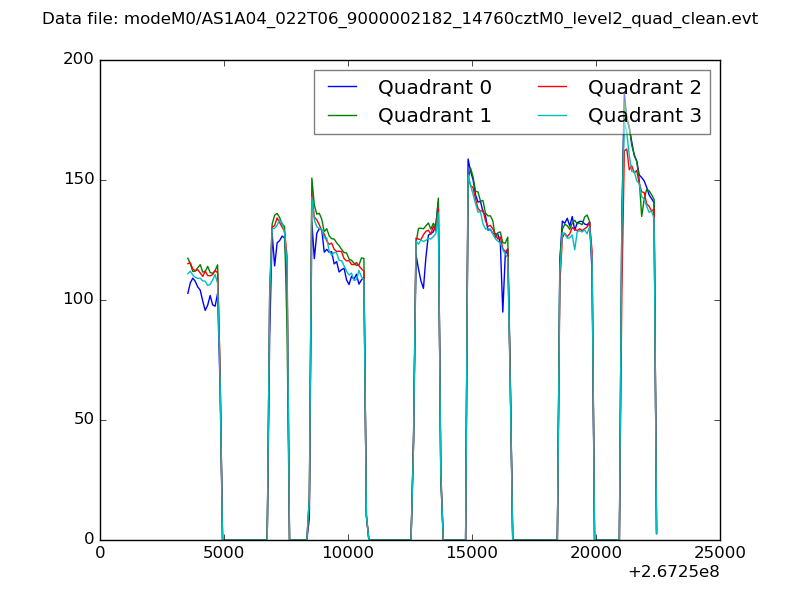The width and height of the screenshot is (800, 600).
Task: Click the 25000 tick label on x-axis
Action: tap(720, 552)
